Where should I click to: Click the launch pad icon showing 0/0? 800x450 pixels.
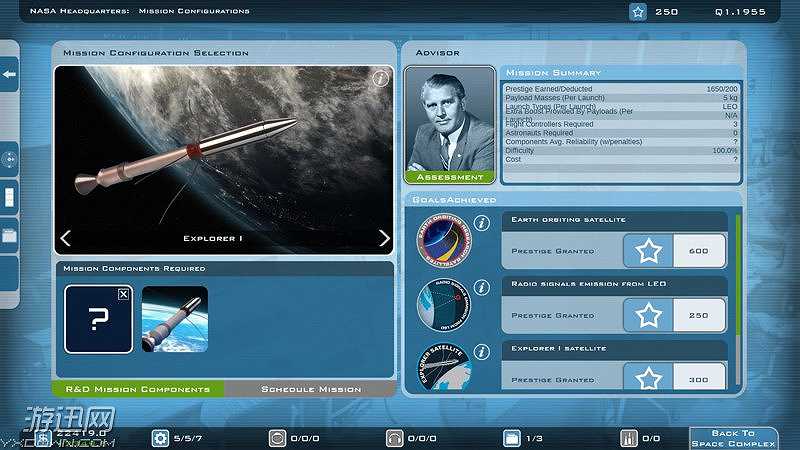pyautogui.click(x=629, y=438)
